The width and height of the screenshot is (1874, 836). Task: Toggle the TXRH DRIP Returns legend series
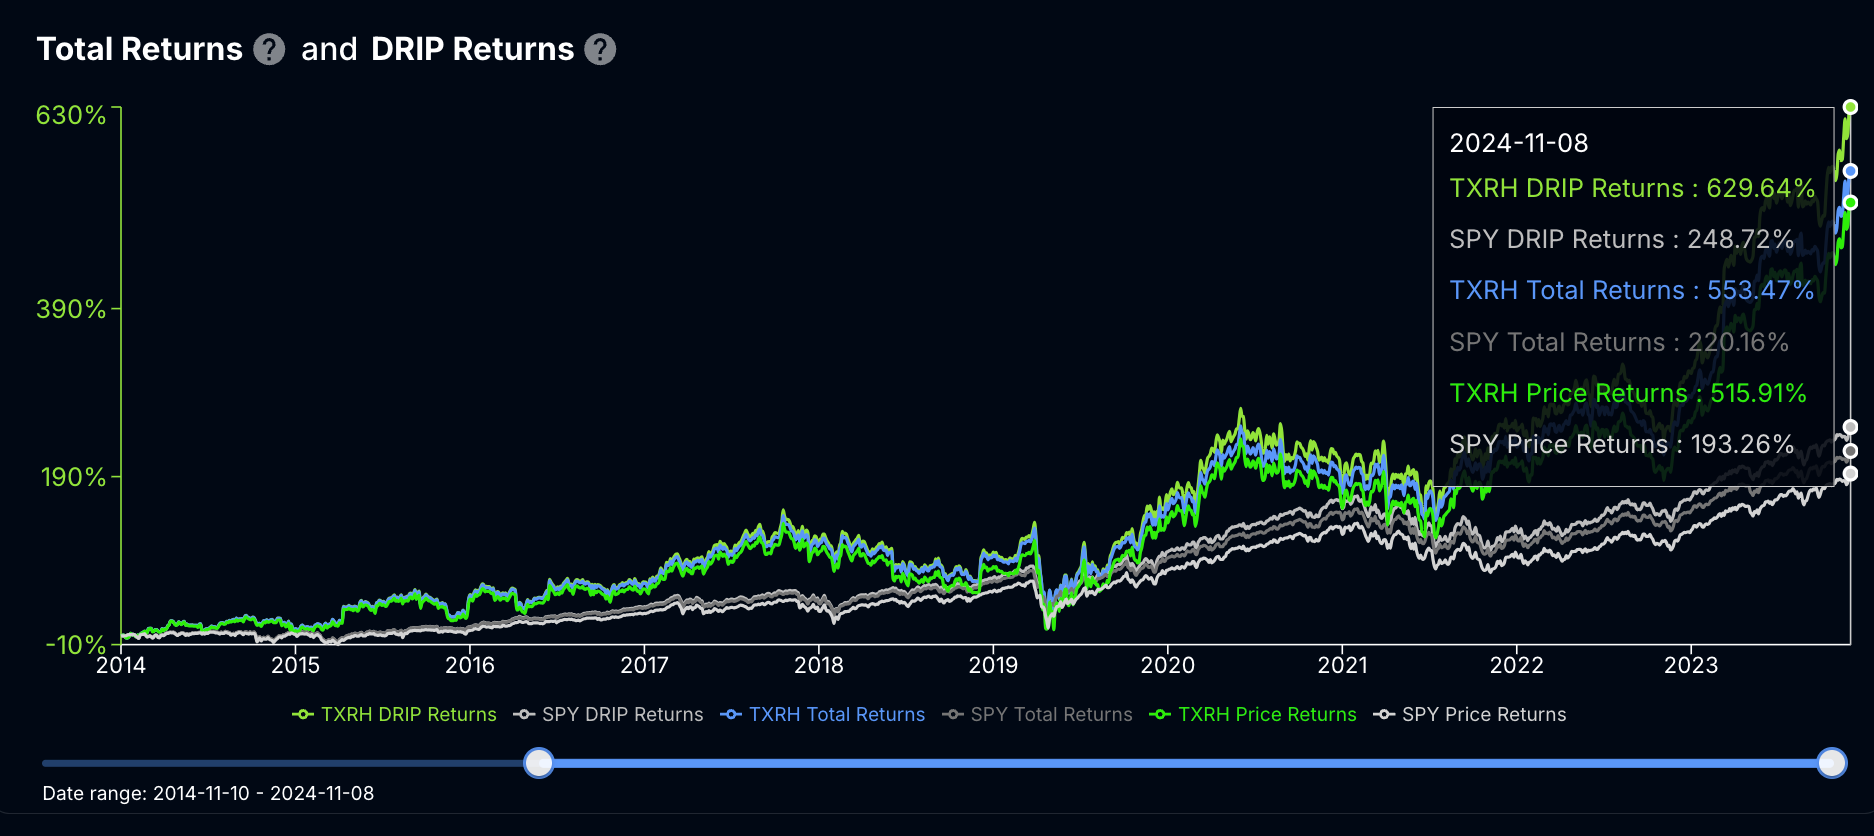coord(394,714)
